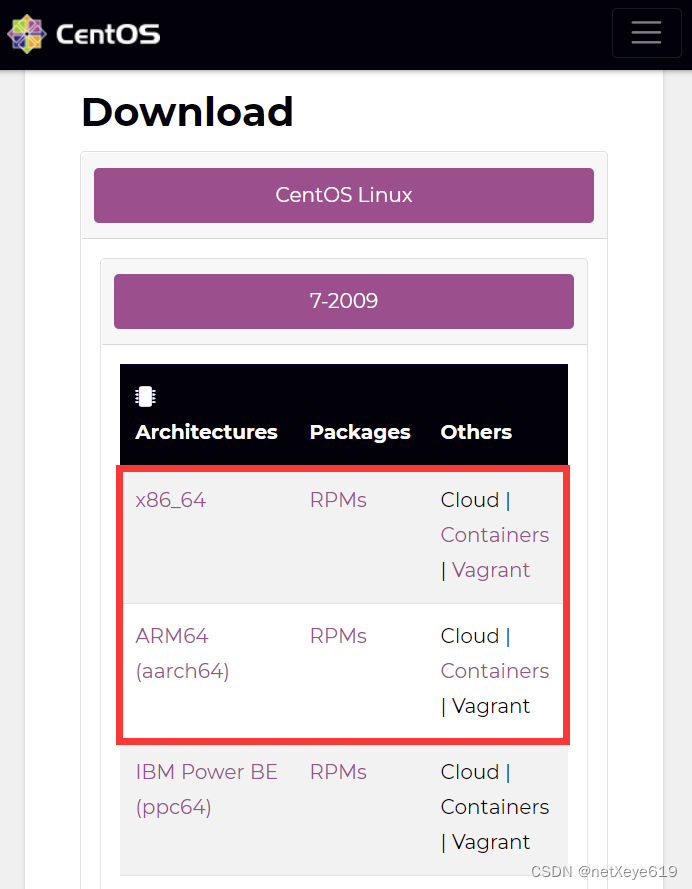Open the hamburger navigation menu
The image size is (692, 889).
click(x=646, y=33)
